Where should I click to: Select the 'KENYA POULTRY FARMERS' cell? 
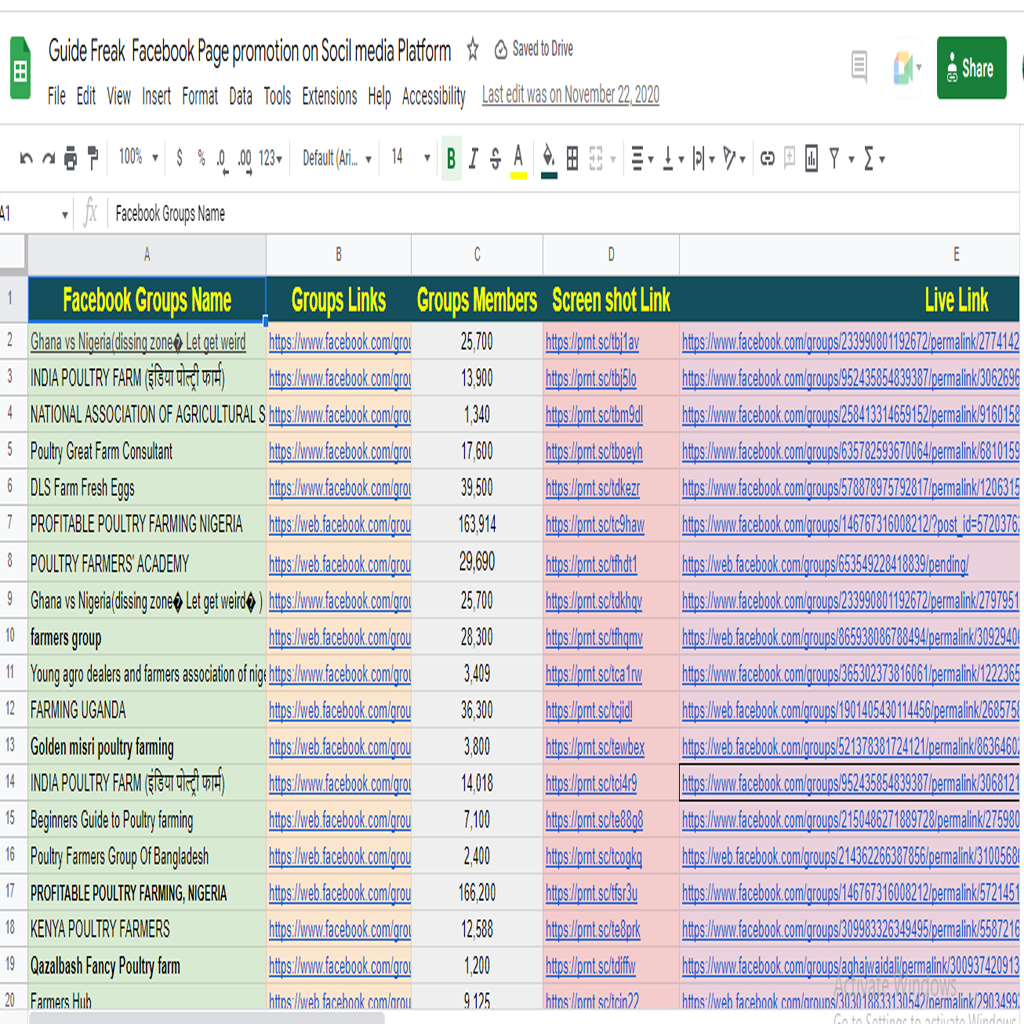point(147,929)
